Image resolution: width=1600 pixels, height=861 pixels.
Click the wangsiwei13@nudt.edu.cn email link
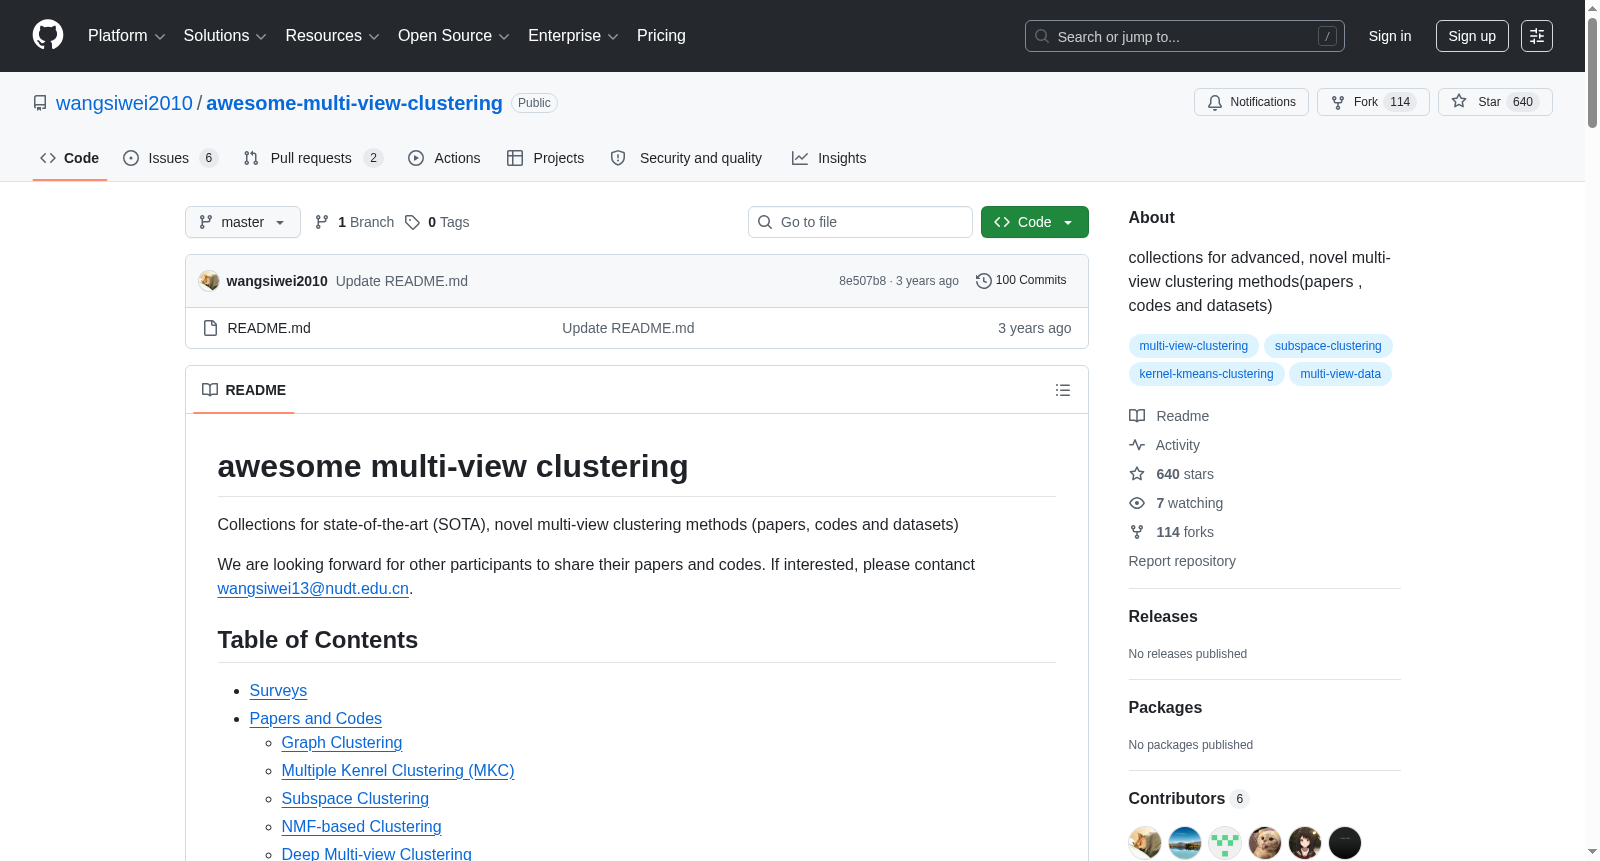coord(313,588)
